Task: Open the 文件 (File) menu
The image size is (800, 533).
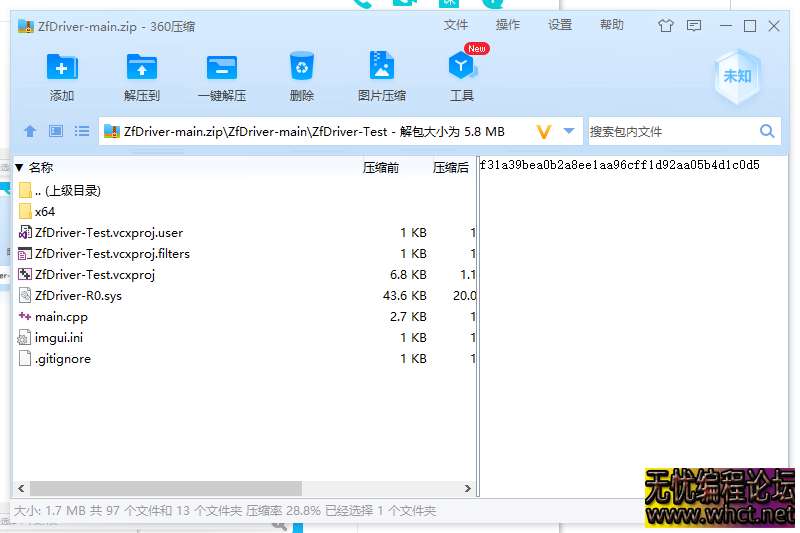Action: click(456, 25)
